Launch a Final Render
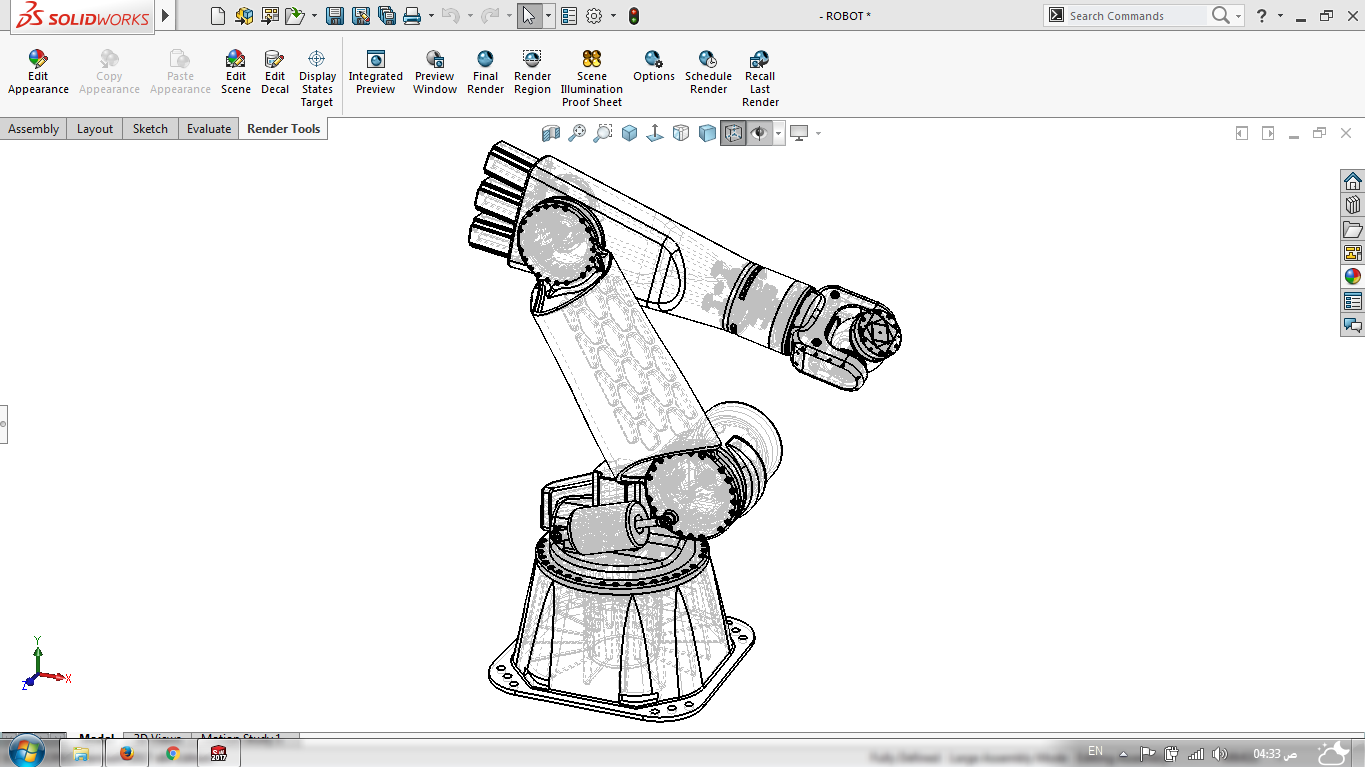 pos(485,72)
